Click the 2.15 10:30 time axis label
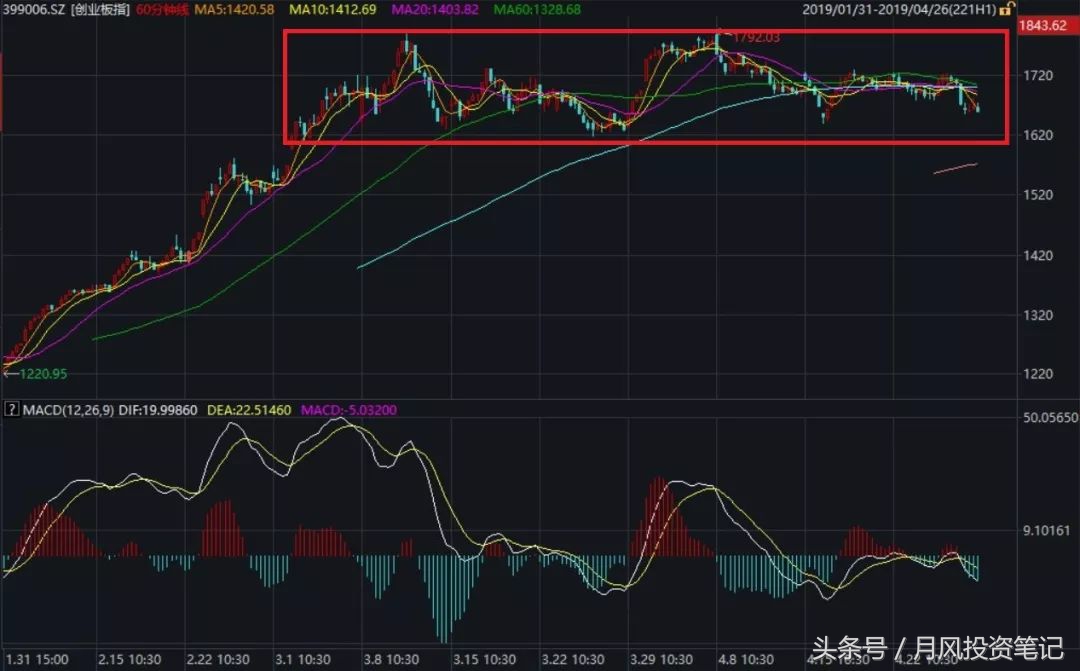The height and width of the screenshot is (671, 1080). [x=129, y=660]
